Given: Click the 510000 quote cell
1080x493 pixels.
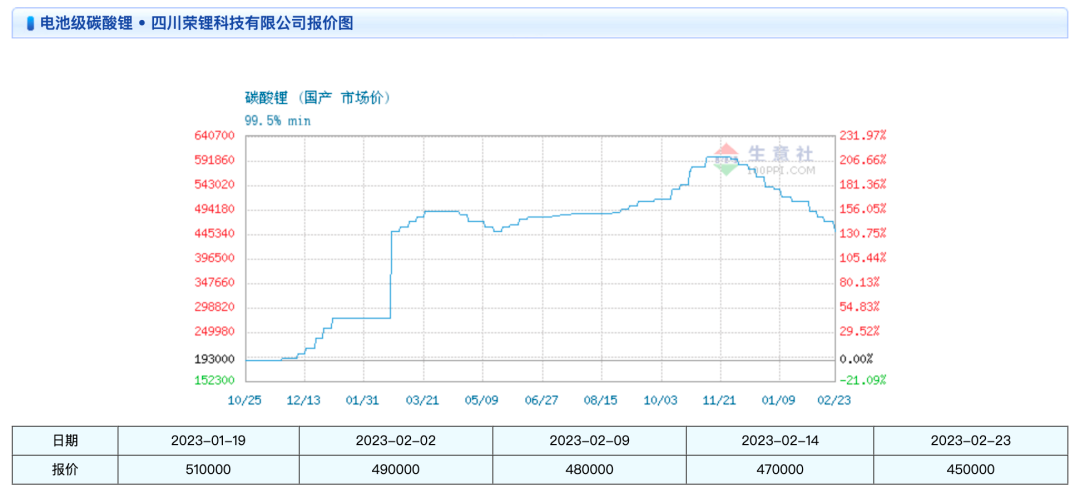Looking at the screenshot, I should click(209, 470).
